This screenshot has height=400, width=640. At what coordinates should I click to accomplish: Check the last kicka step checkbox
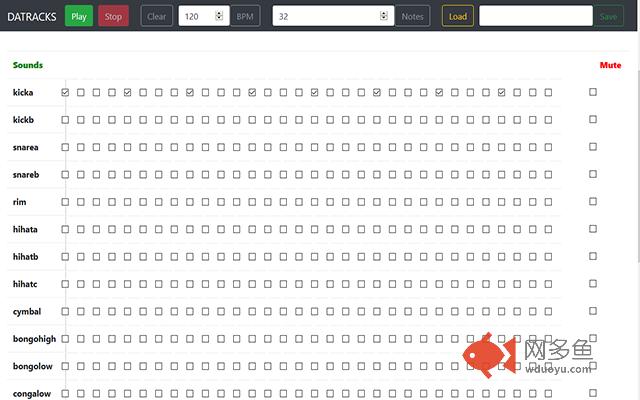point(548,93)
